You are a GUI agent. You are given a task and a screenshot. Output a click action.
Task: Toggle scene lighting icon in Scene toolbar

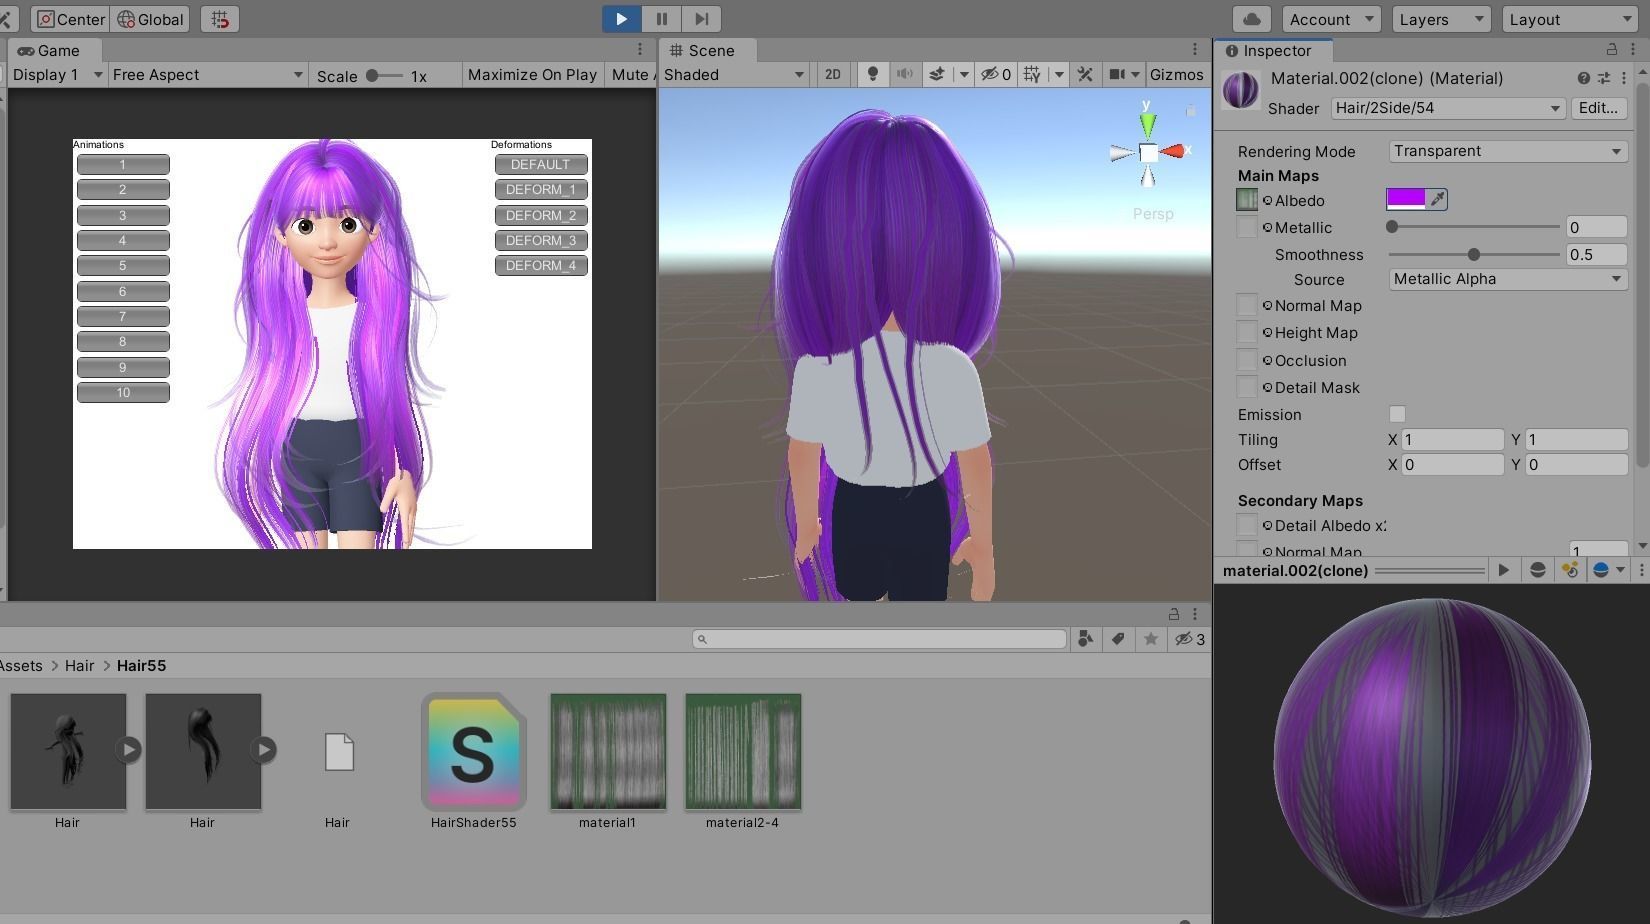coord(872,74)
